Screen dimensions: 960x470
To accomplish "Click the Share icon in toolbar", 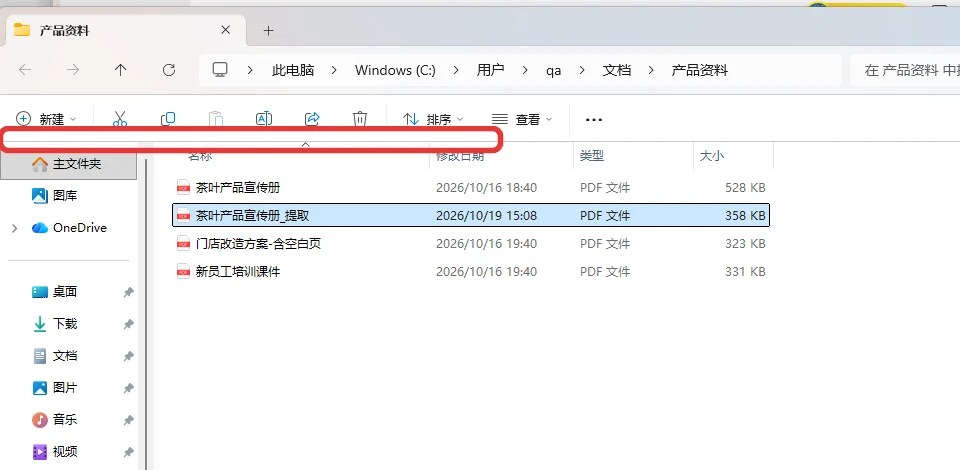I will click(312, 119).
